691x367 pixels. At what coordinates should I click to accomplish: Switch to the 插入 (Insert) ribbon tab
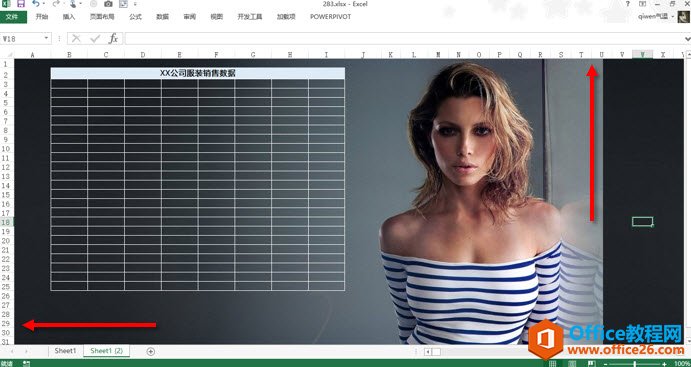[69, 17]
